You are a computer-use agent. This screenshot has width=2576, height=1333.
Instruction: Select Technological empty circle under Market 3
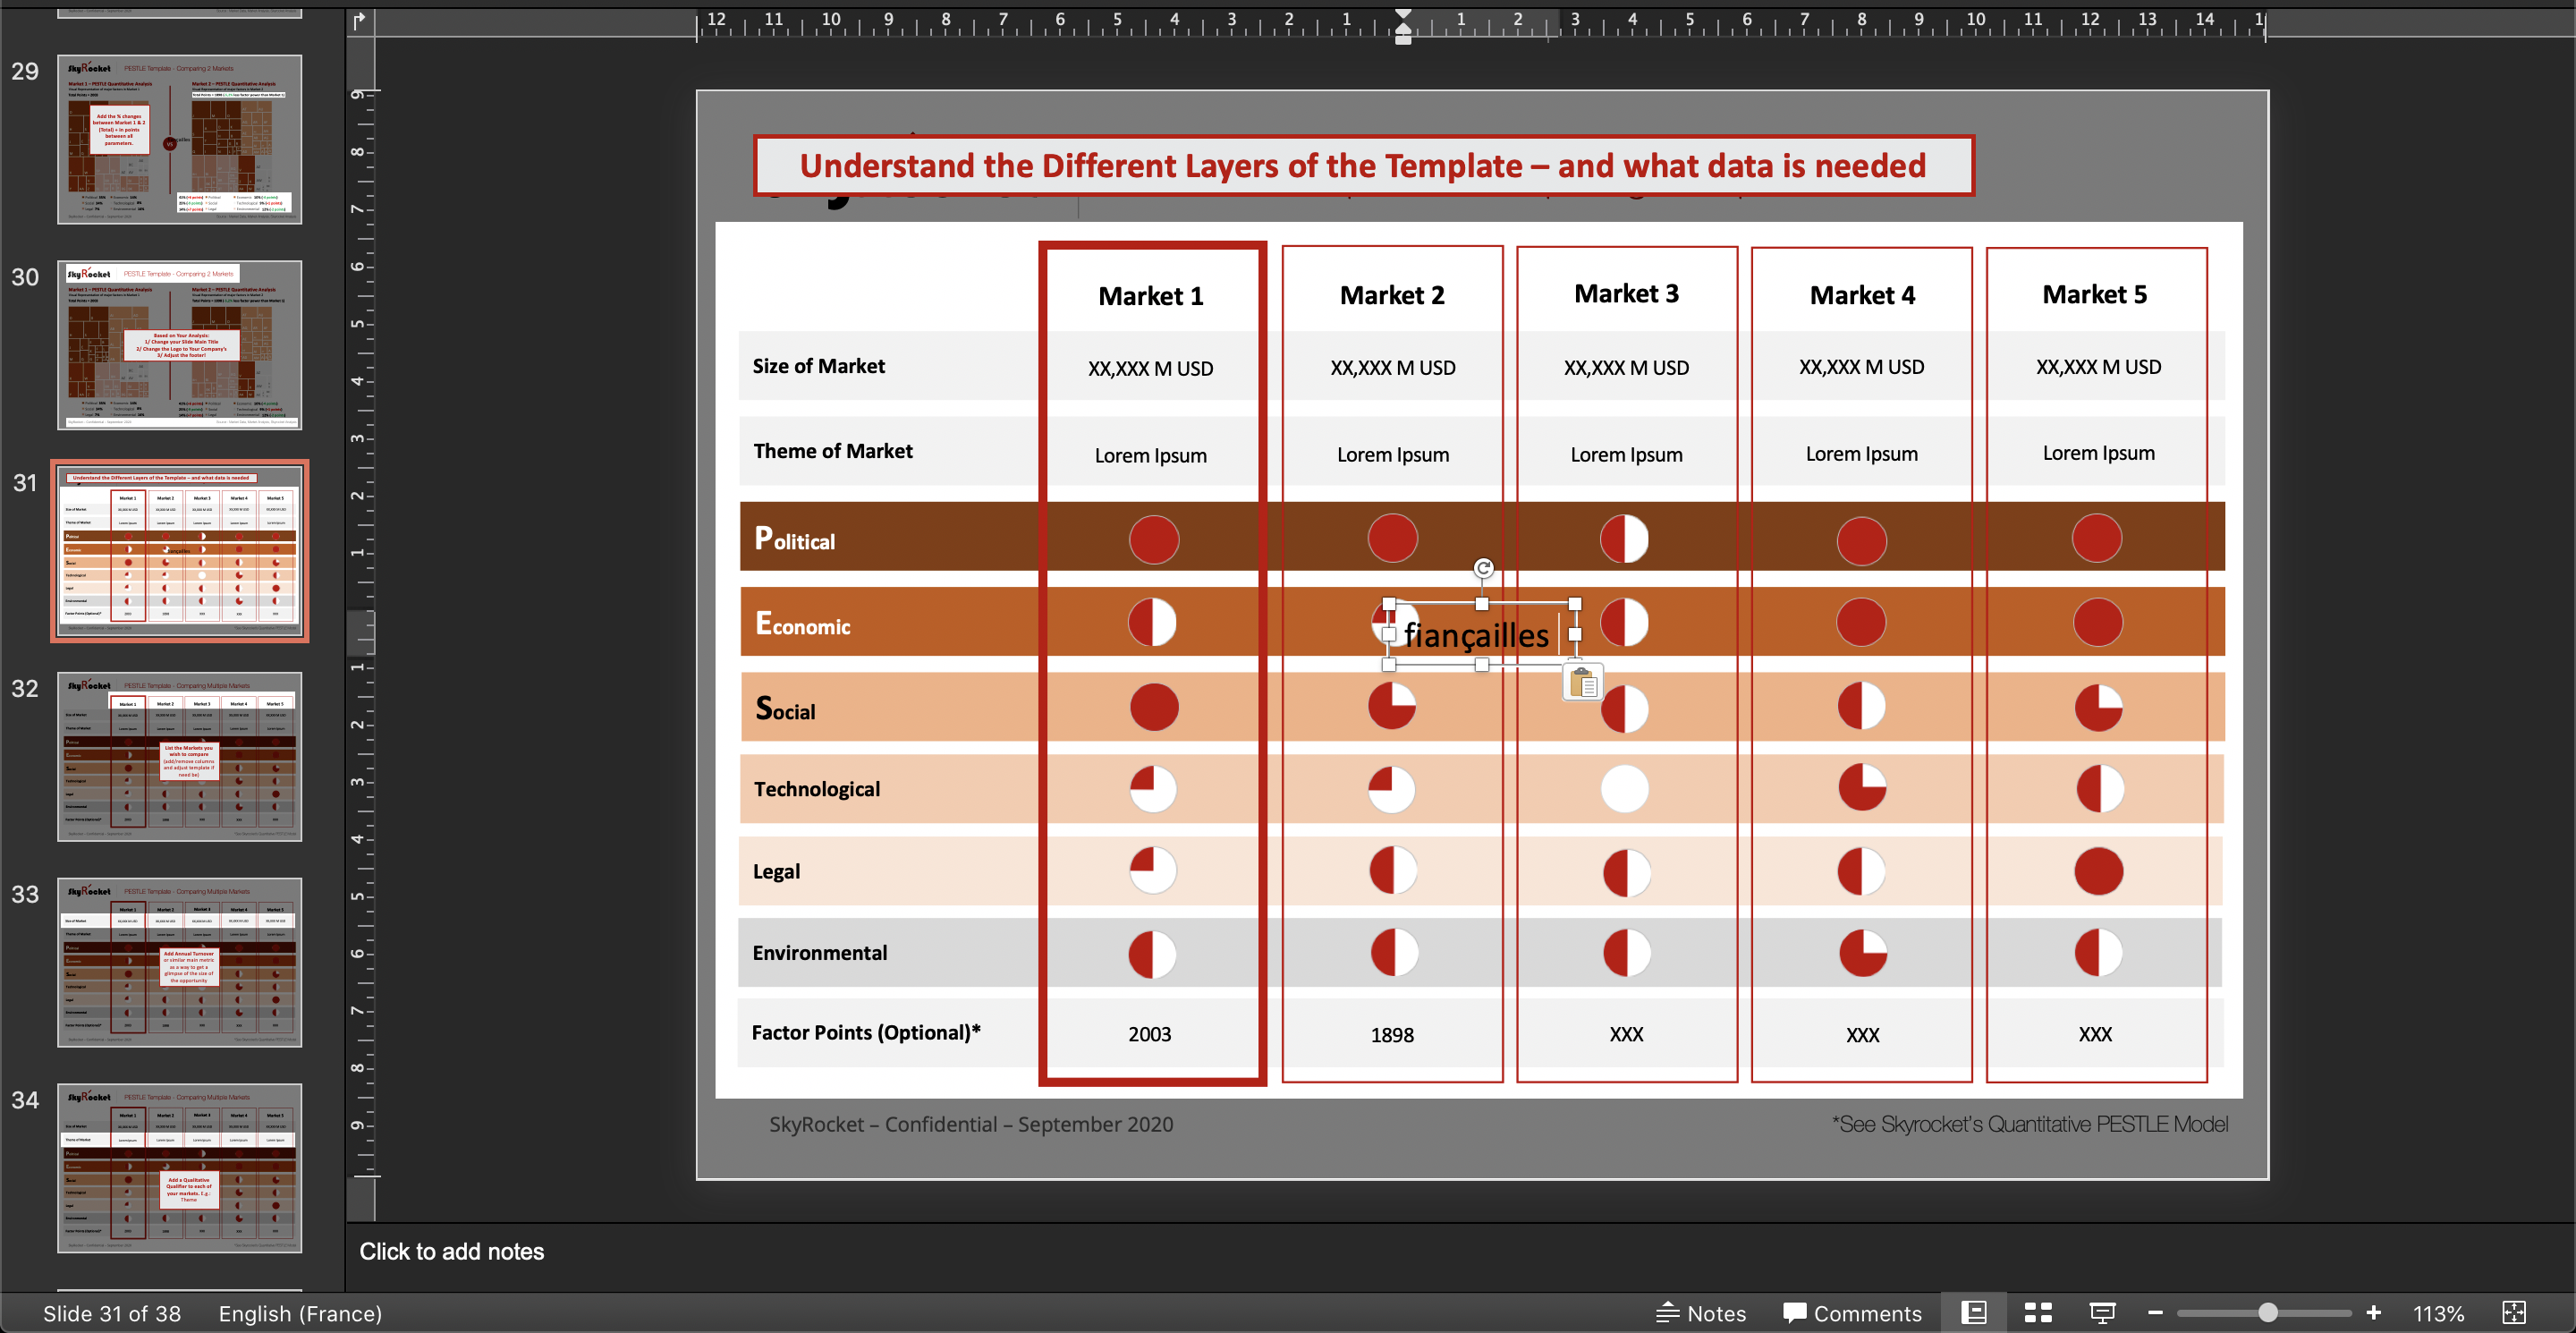click(x=1625, y=789)
